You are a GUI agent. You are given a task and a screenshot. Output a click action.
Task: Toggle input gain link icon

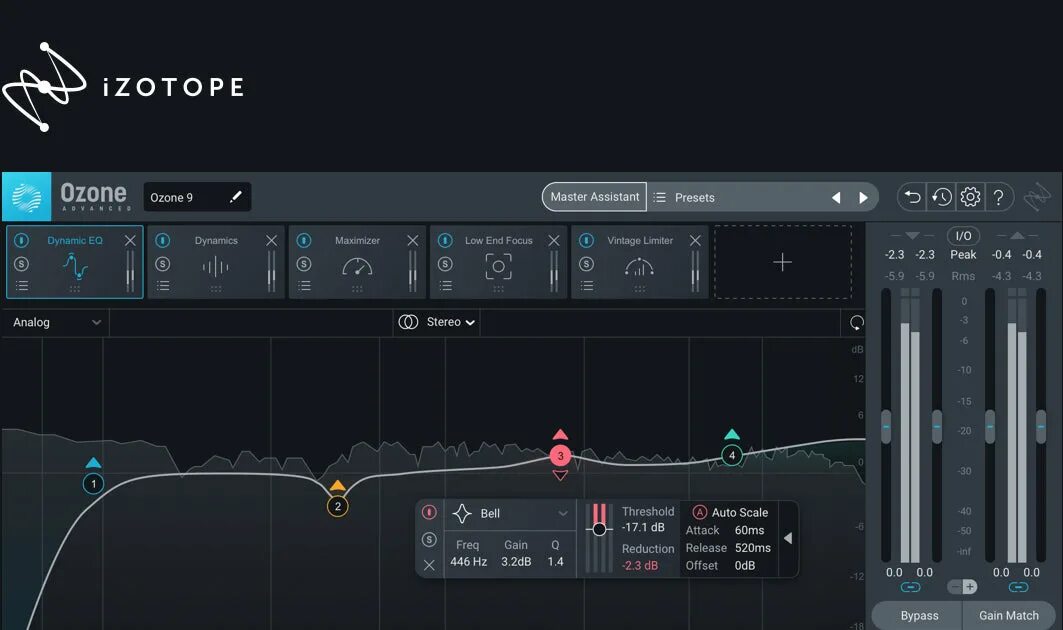910,587
